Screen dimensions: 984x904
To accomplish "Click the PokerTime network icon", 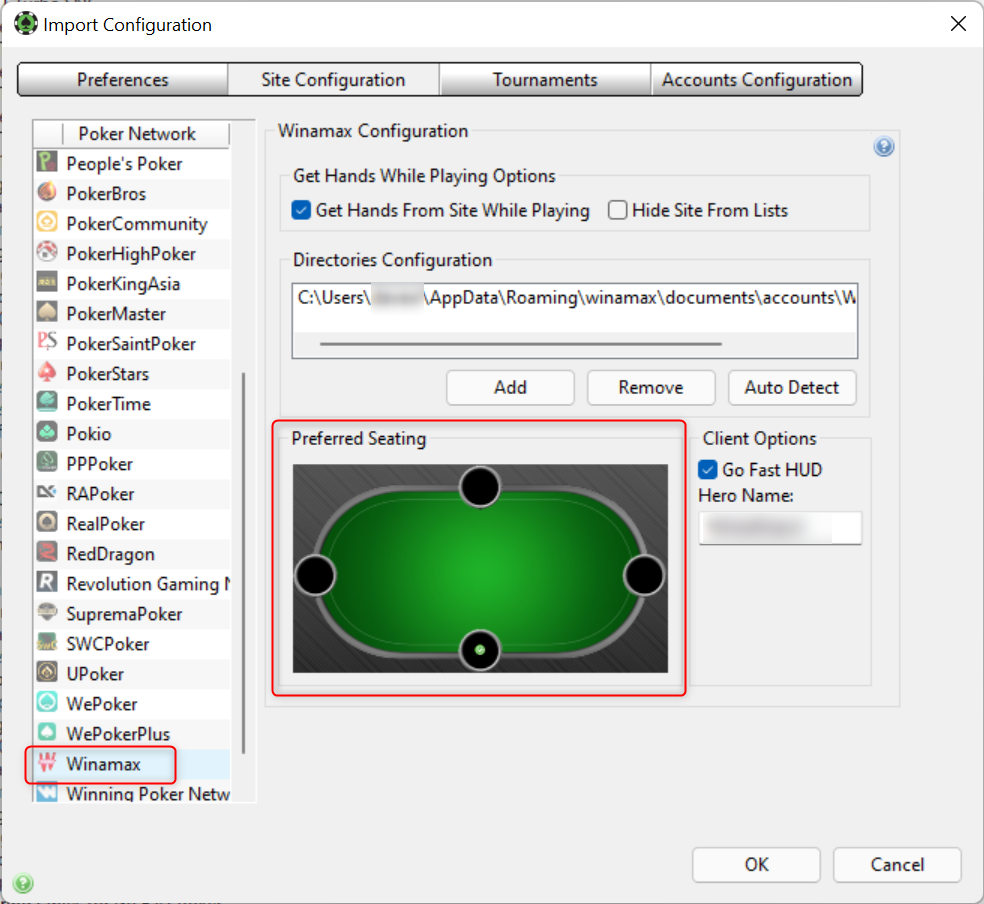I will coord(47,401).
